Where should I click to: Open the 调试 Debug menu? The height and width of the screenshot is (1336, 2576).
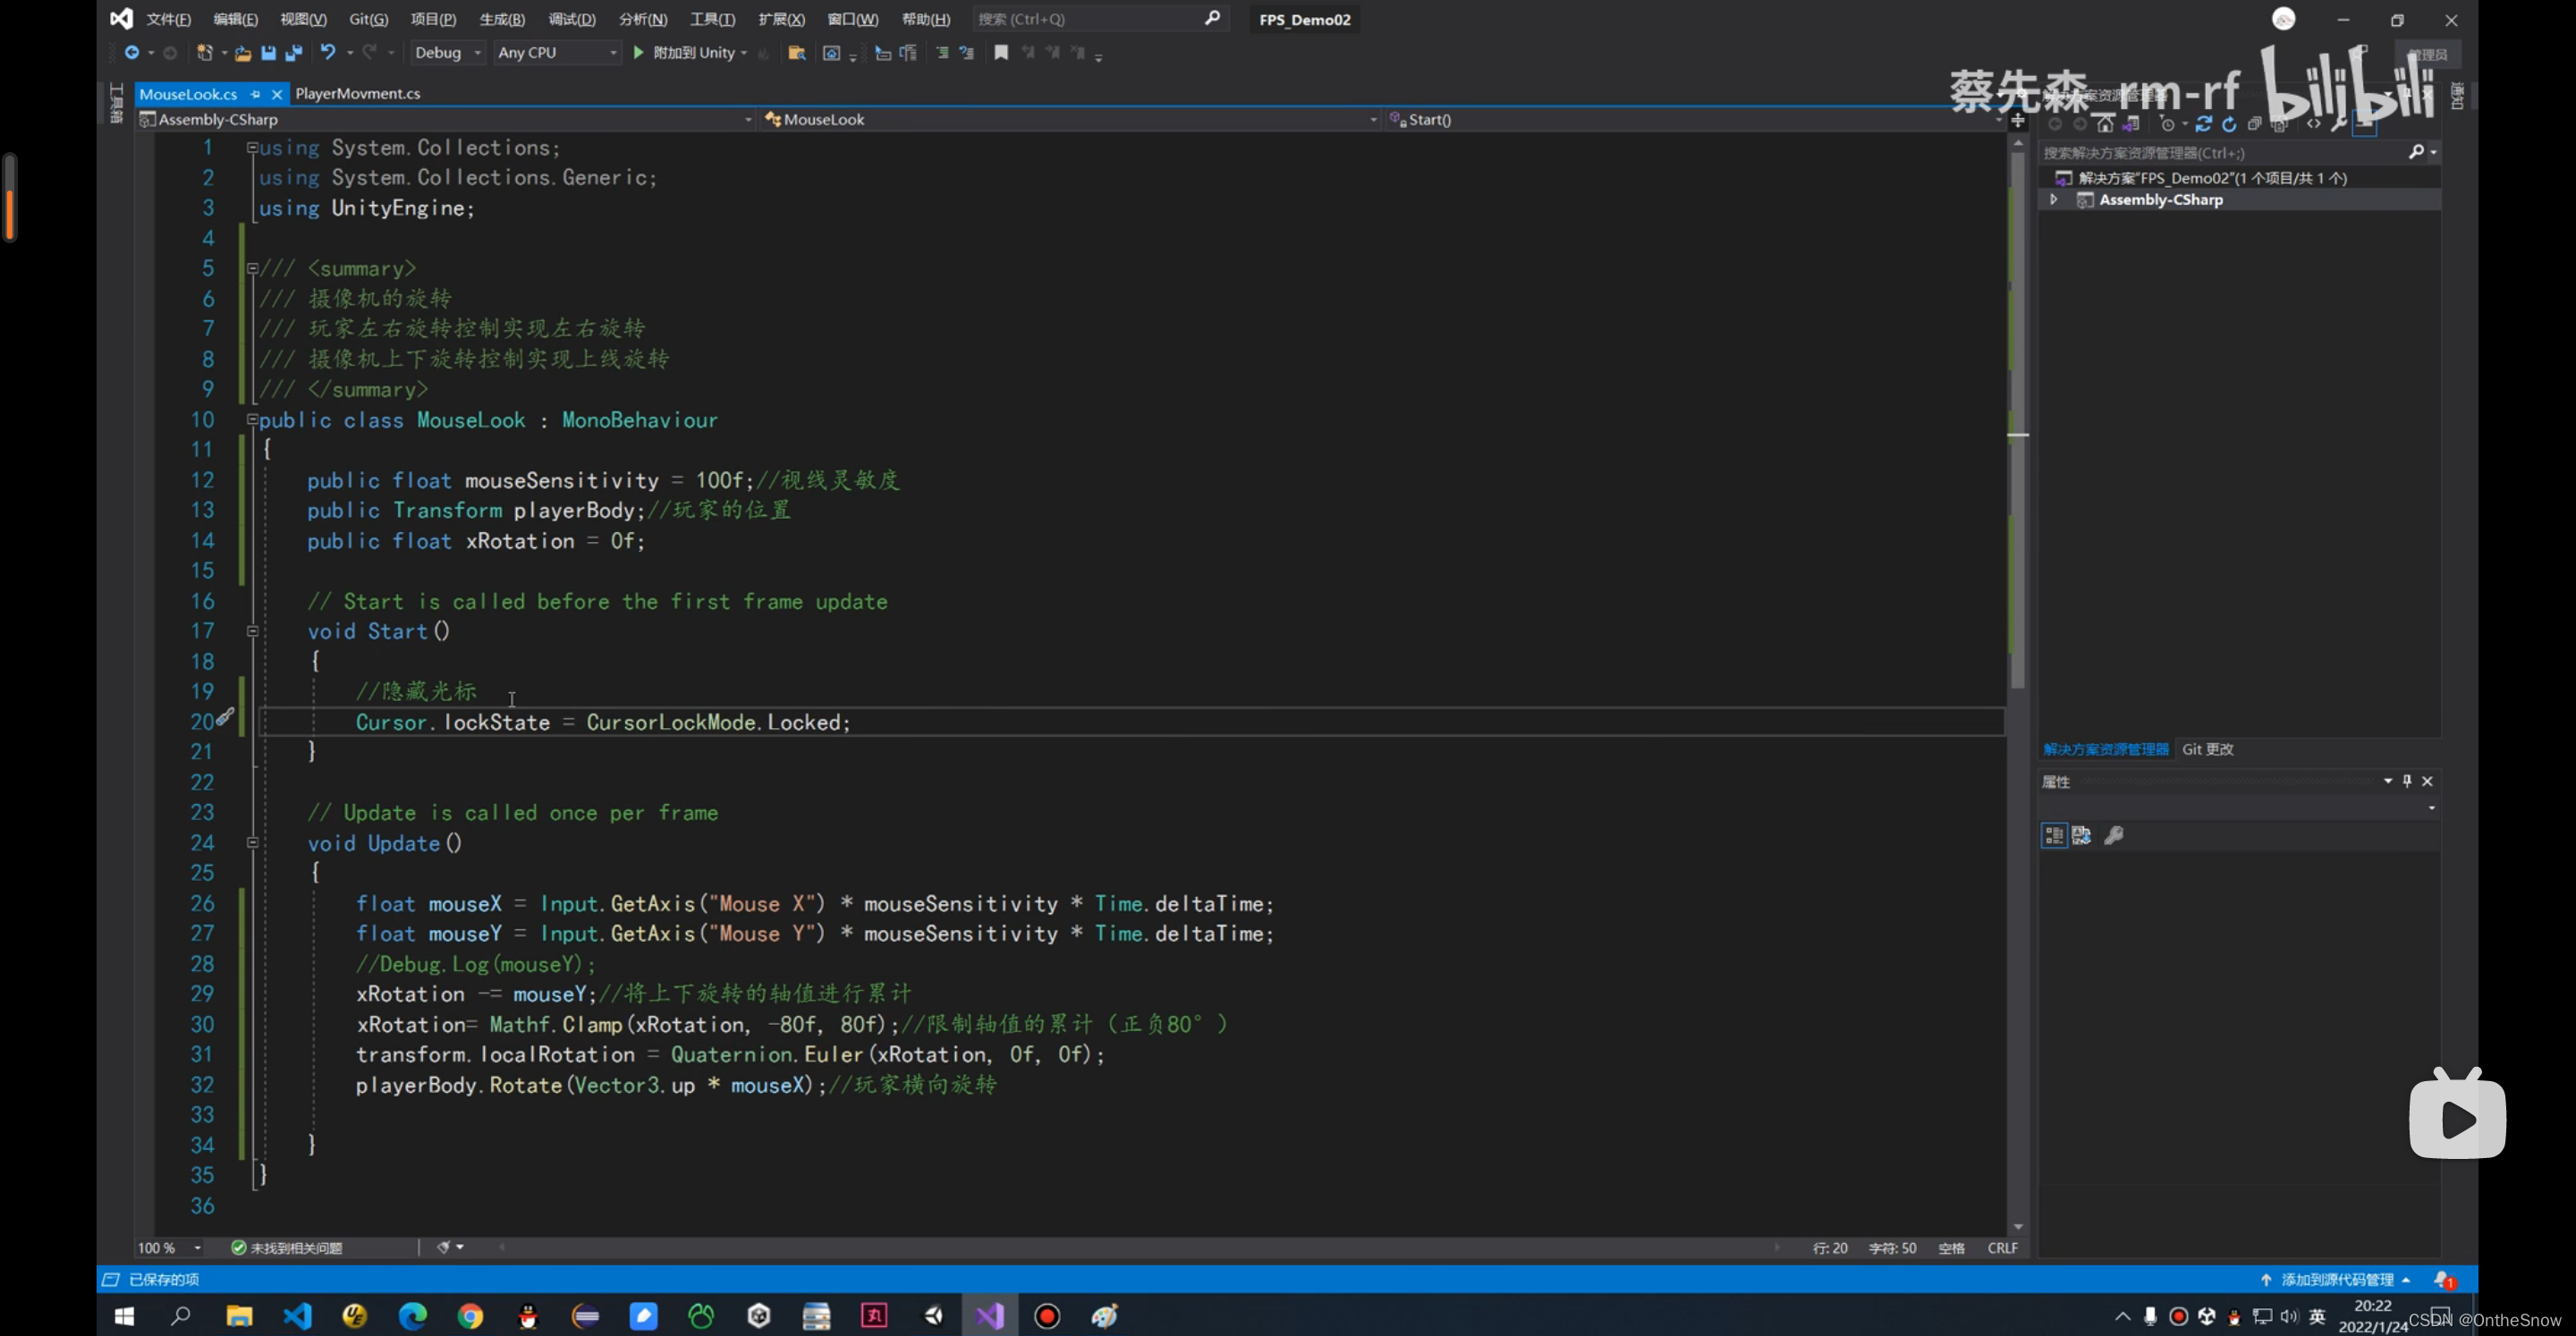[572, 18]
